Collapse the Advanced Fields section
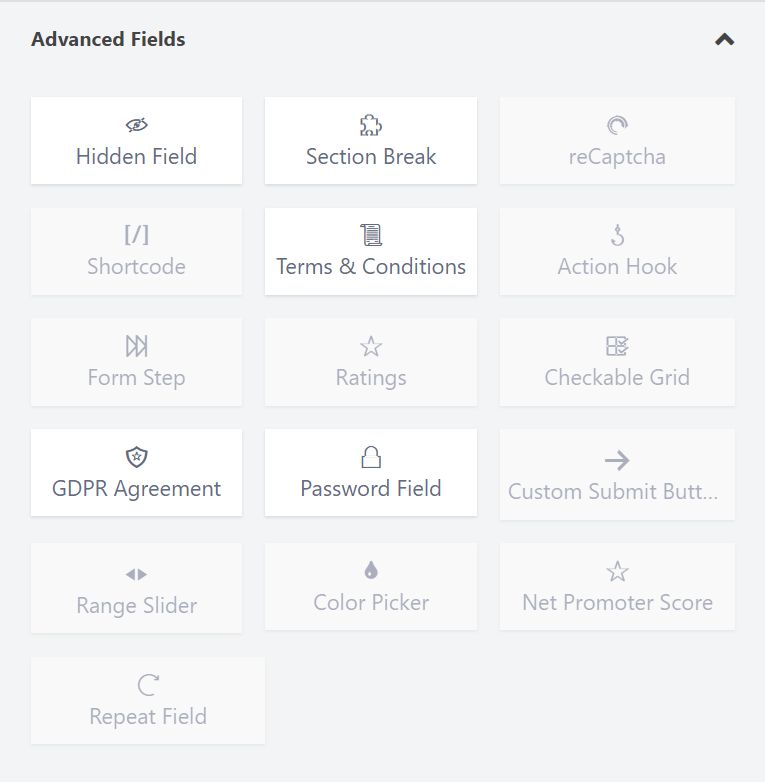This screenshot has width=765, height=782. 725,39
